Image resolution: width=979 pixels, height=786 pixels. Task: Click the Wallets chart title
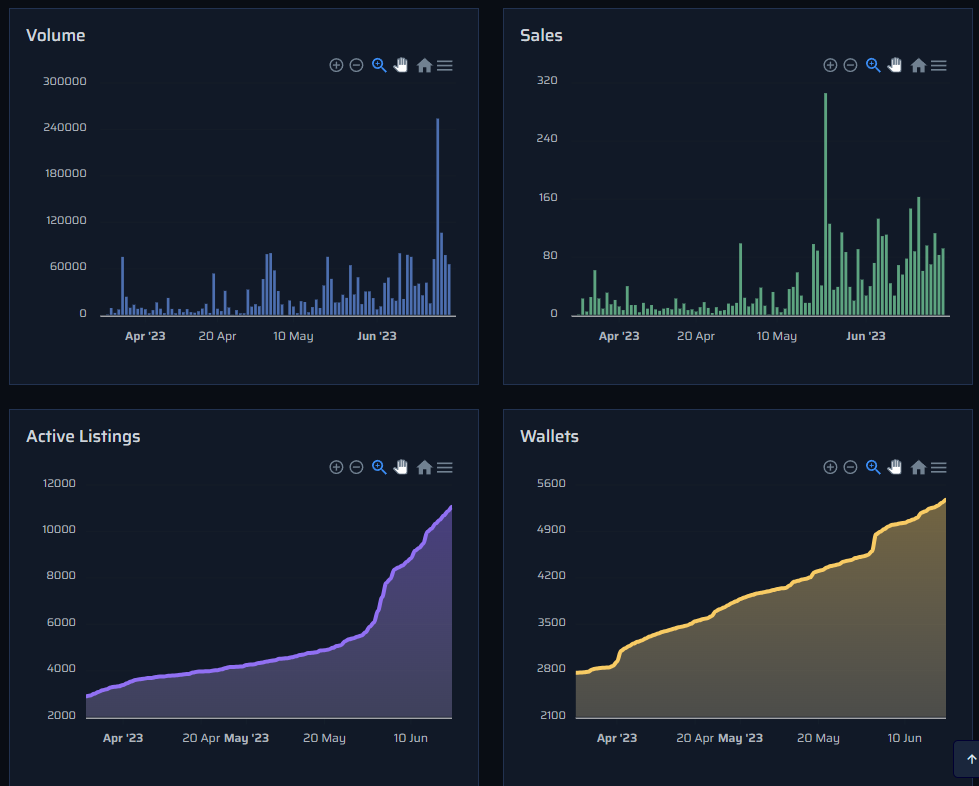(549, 436)
